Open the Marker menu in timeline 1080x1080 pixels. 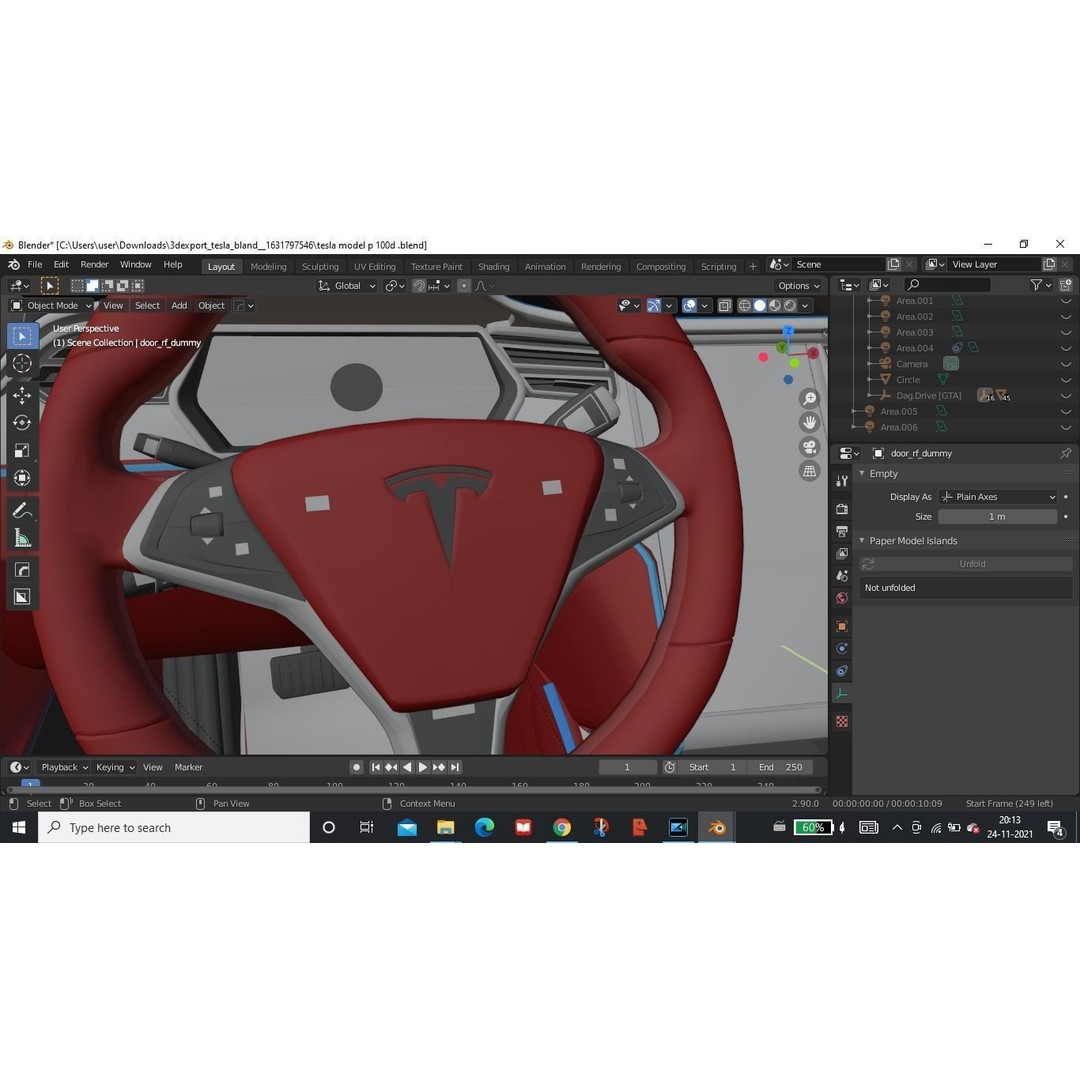click(188, 767)
